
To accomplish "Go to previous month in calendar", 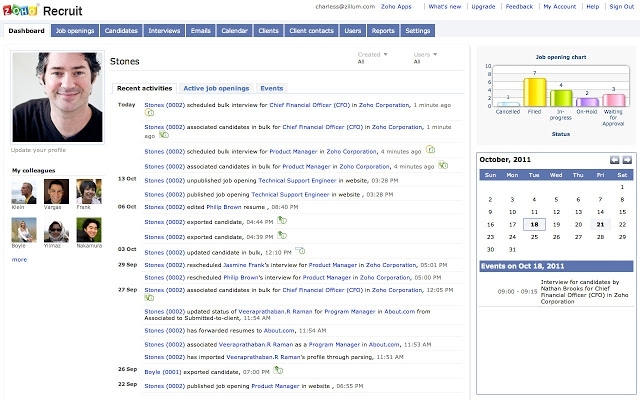I will coord(615,160).
